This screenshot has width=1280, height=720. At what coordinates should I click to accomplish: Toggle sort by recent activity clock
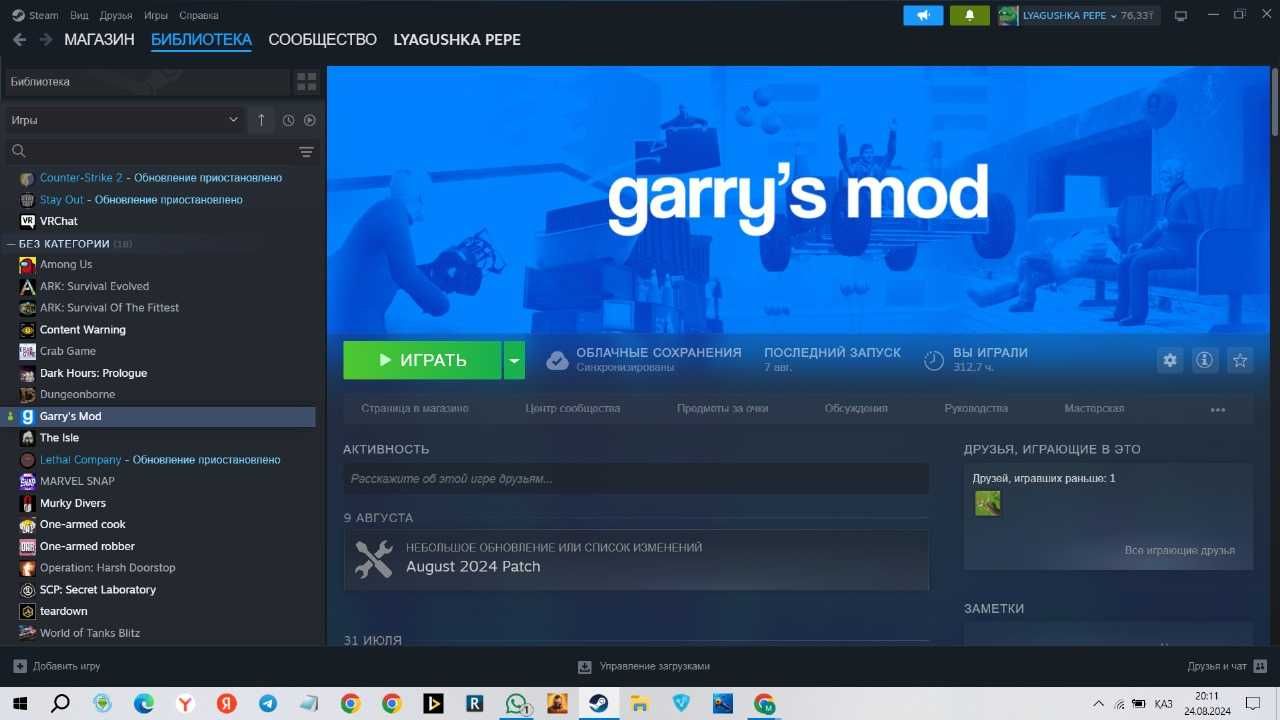[288, 120]
